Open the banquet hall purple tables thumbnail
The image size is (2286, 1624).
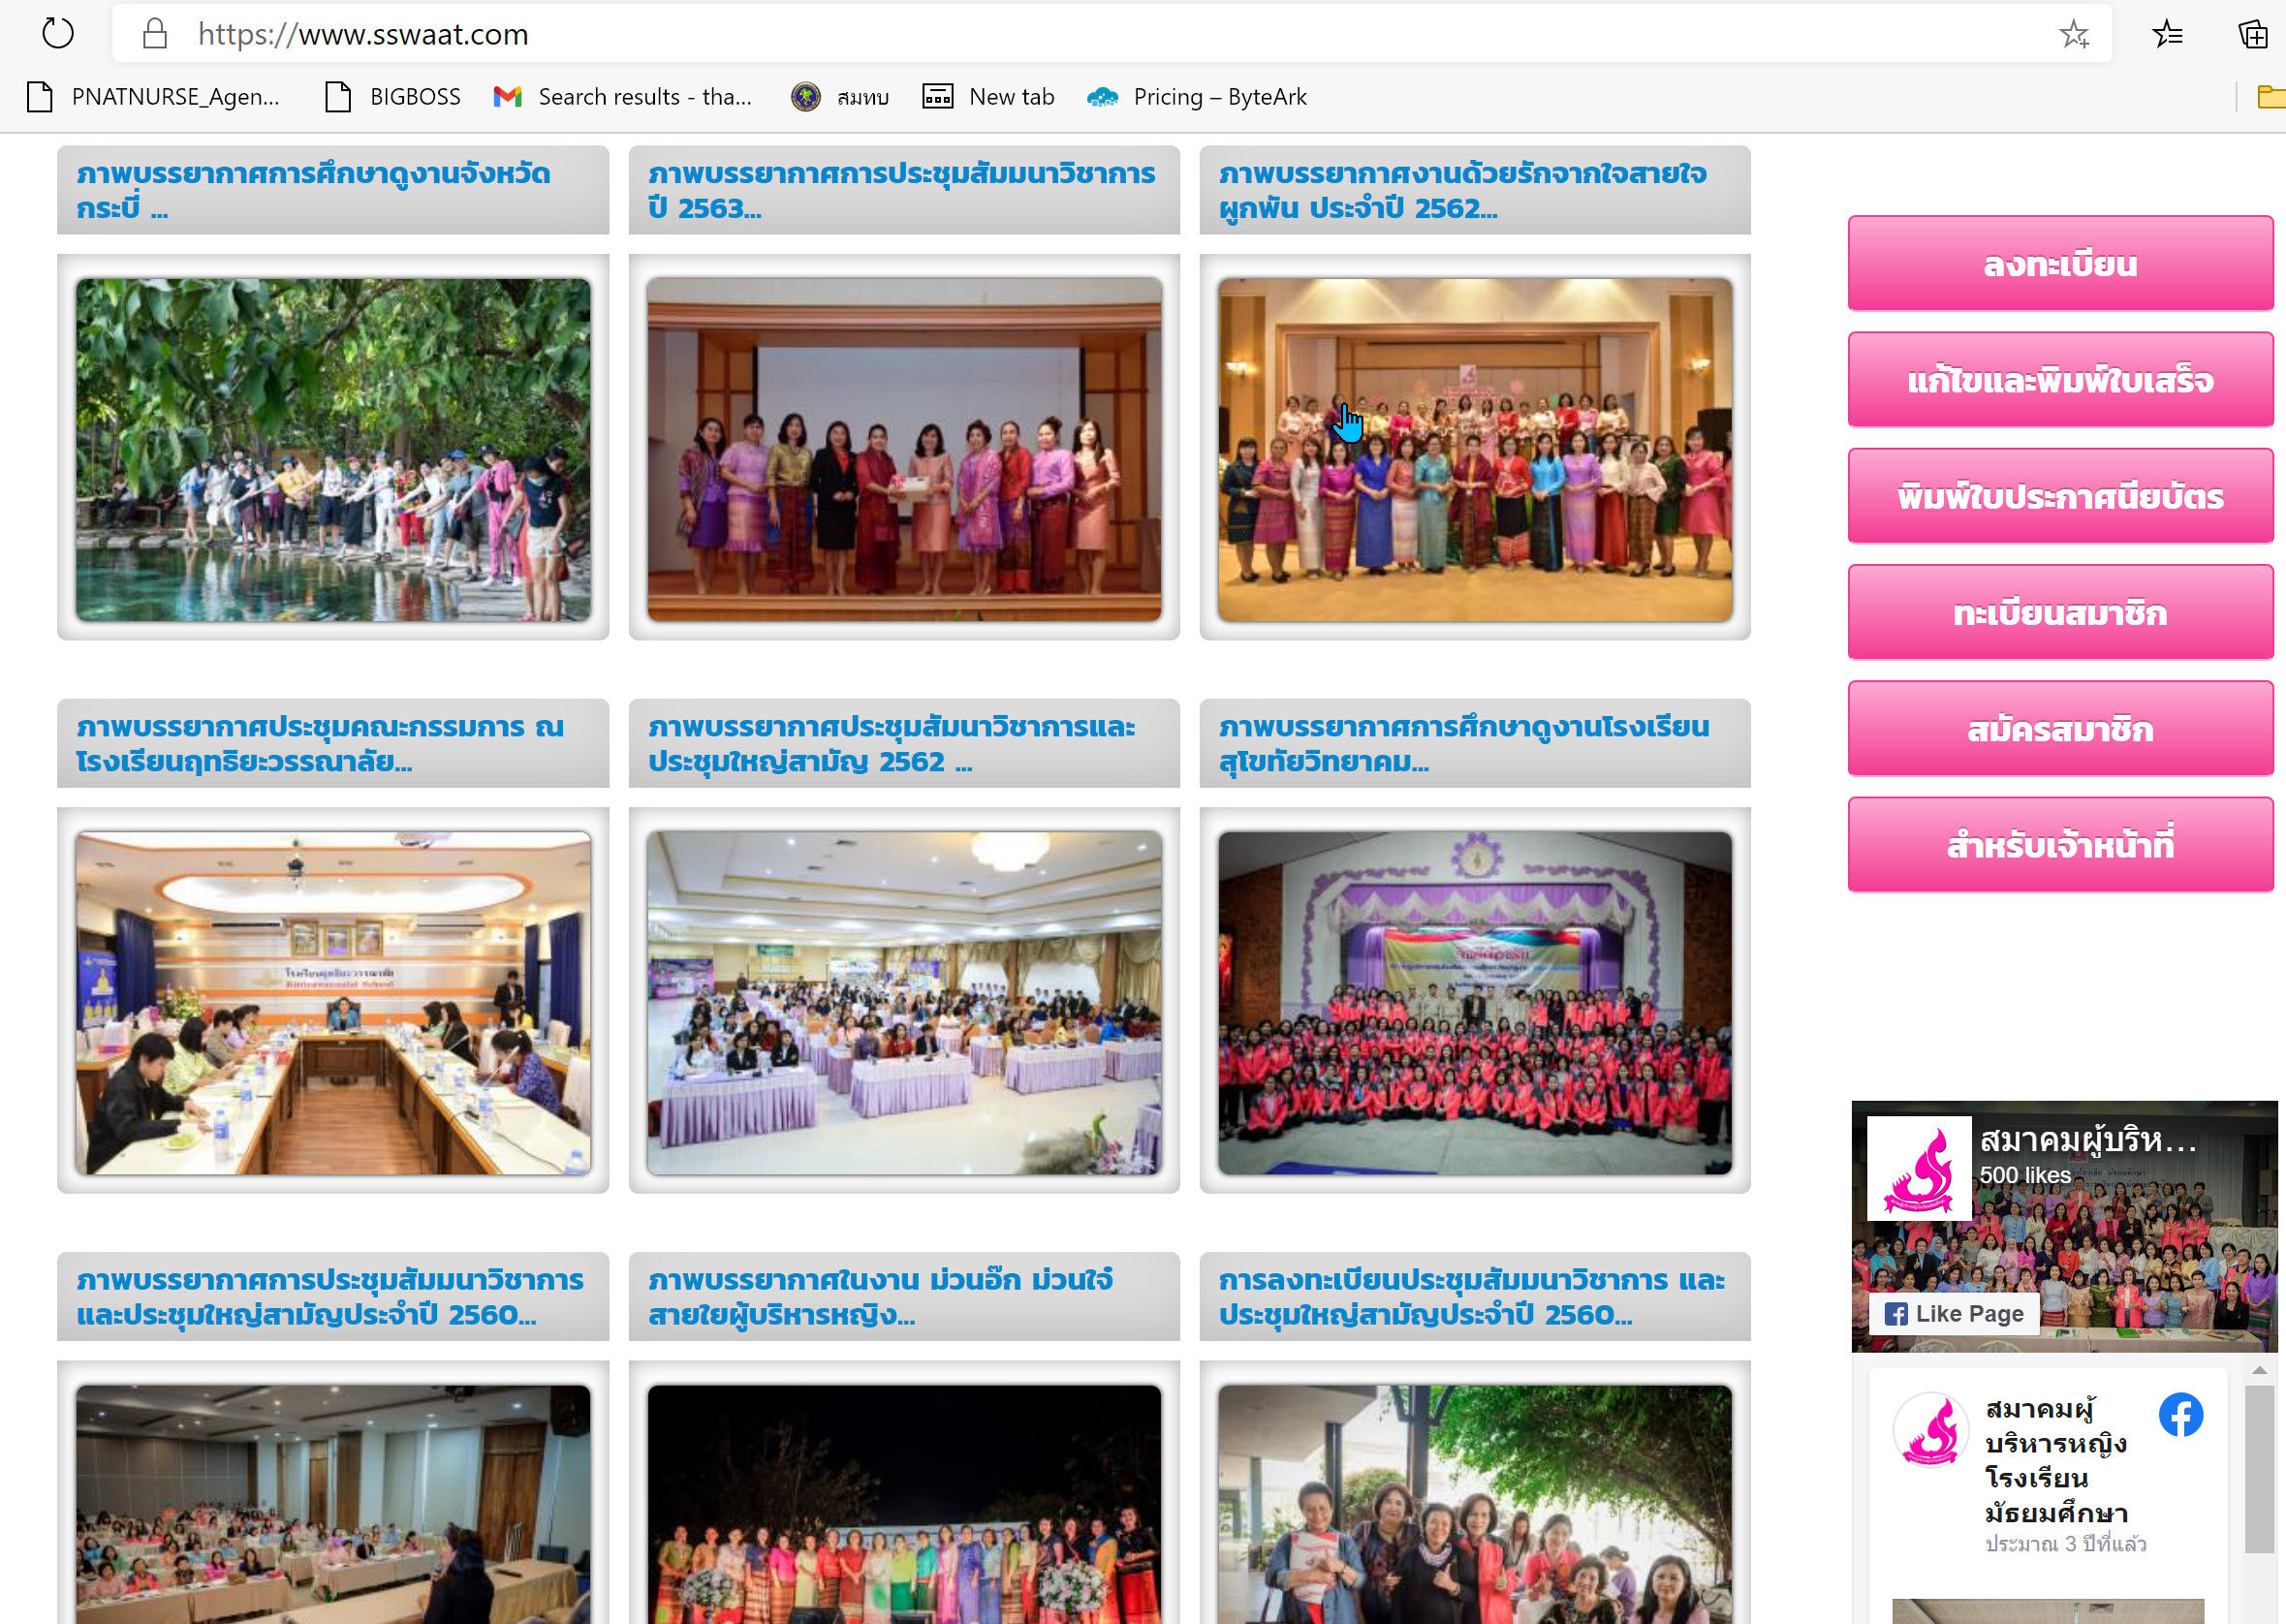904,1003
